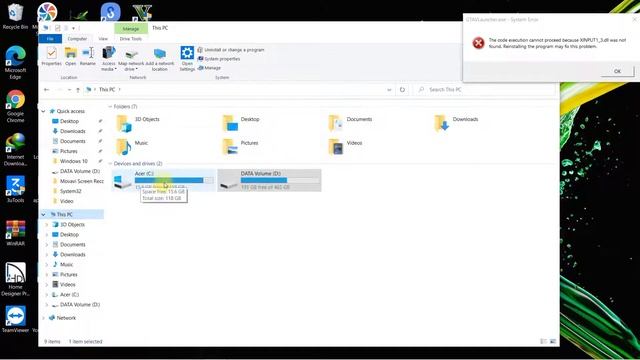Screen dimensions: 640x360
Task: Click the Search This PC field
Action: 485,89
